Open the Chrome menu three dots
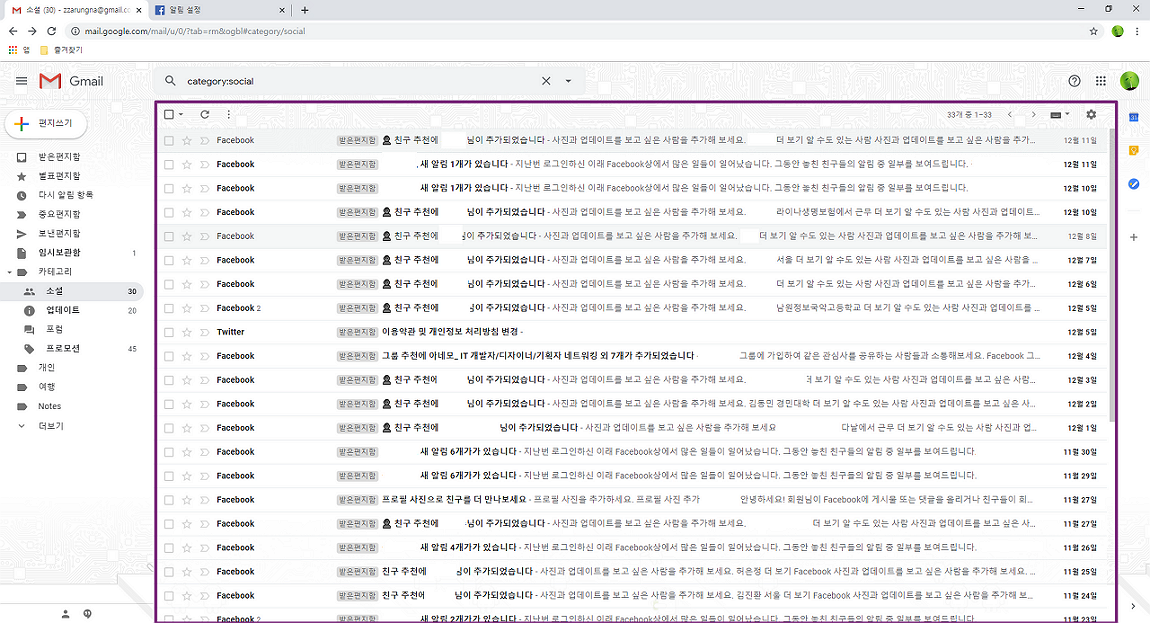Image resolution: width=1150 pixels, height=623 pixels. 1138,31
